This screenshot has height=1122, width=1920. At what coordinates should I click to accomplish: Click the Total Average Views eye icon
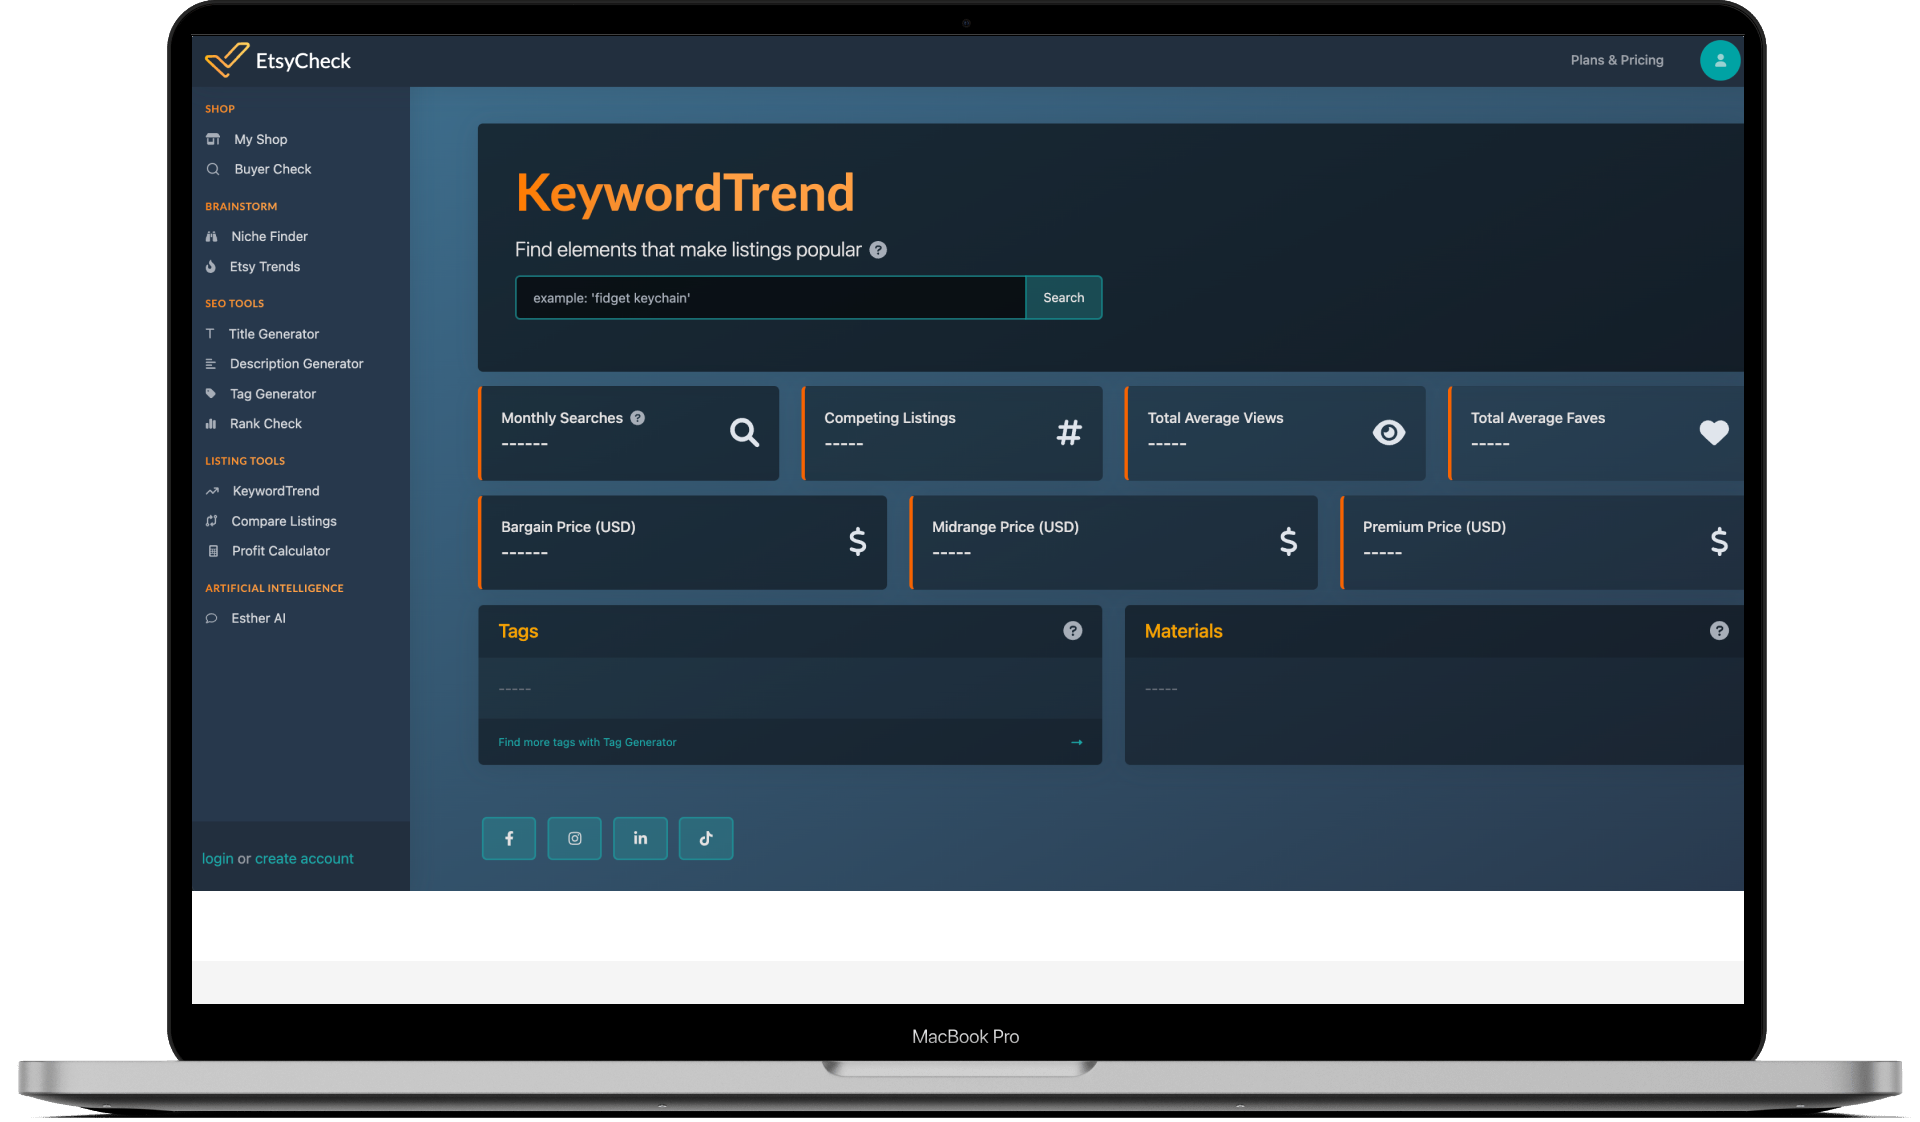(x=1389, y=432)
